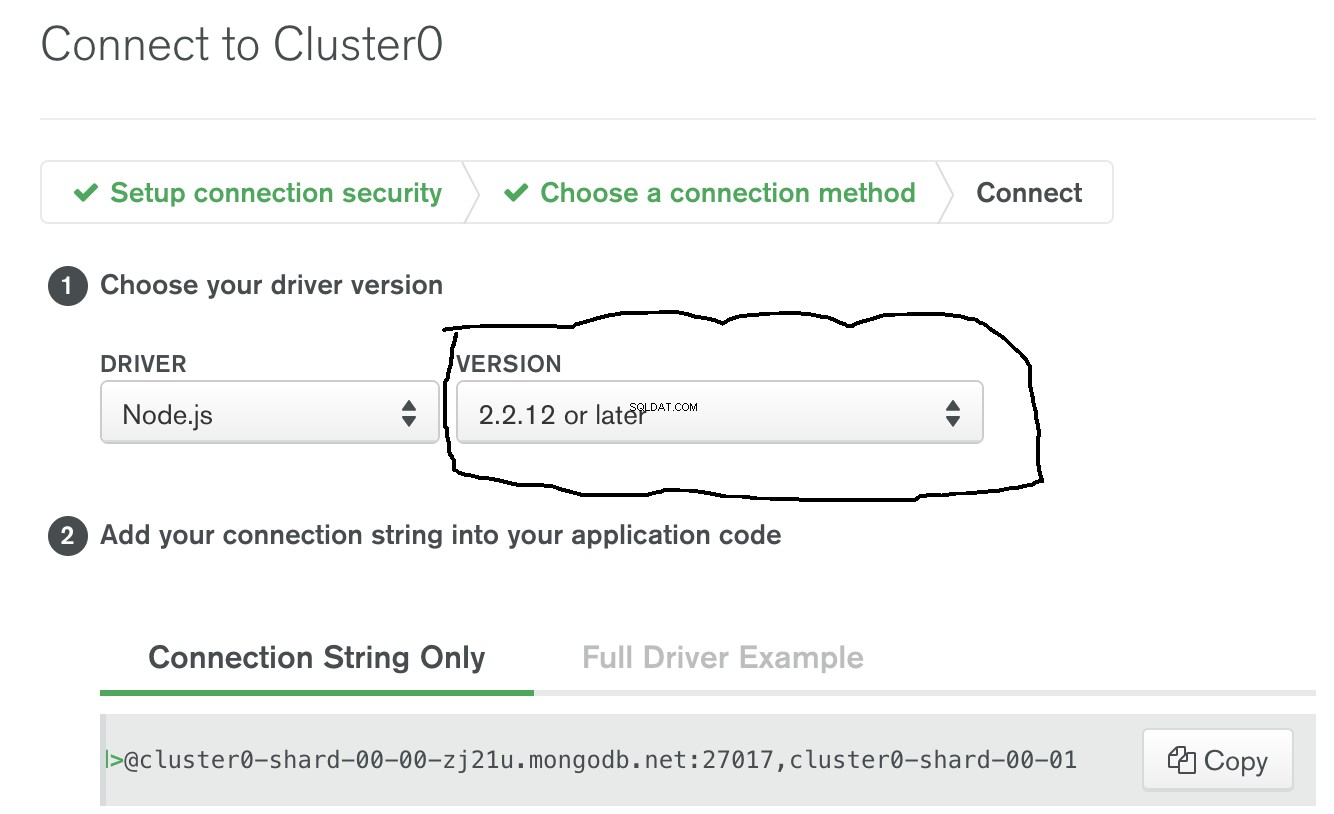Click the up-down arrows on the Node.js selector
The height and width of the screenshot is (814, 1334).
pos(408,413)
